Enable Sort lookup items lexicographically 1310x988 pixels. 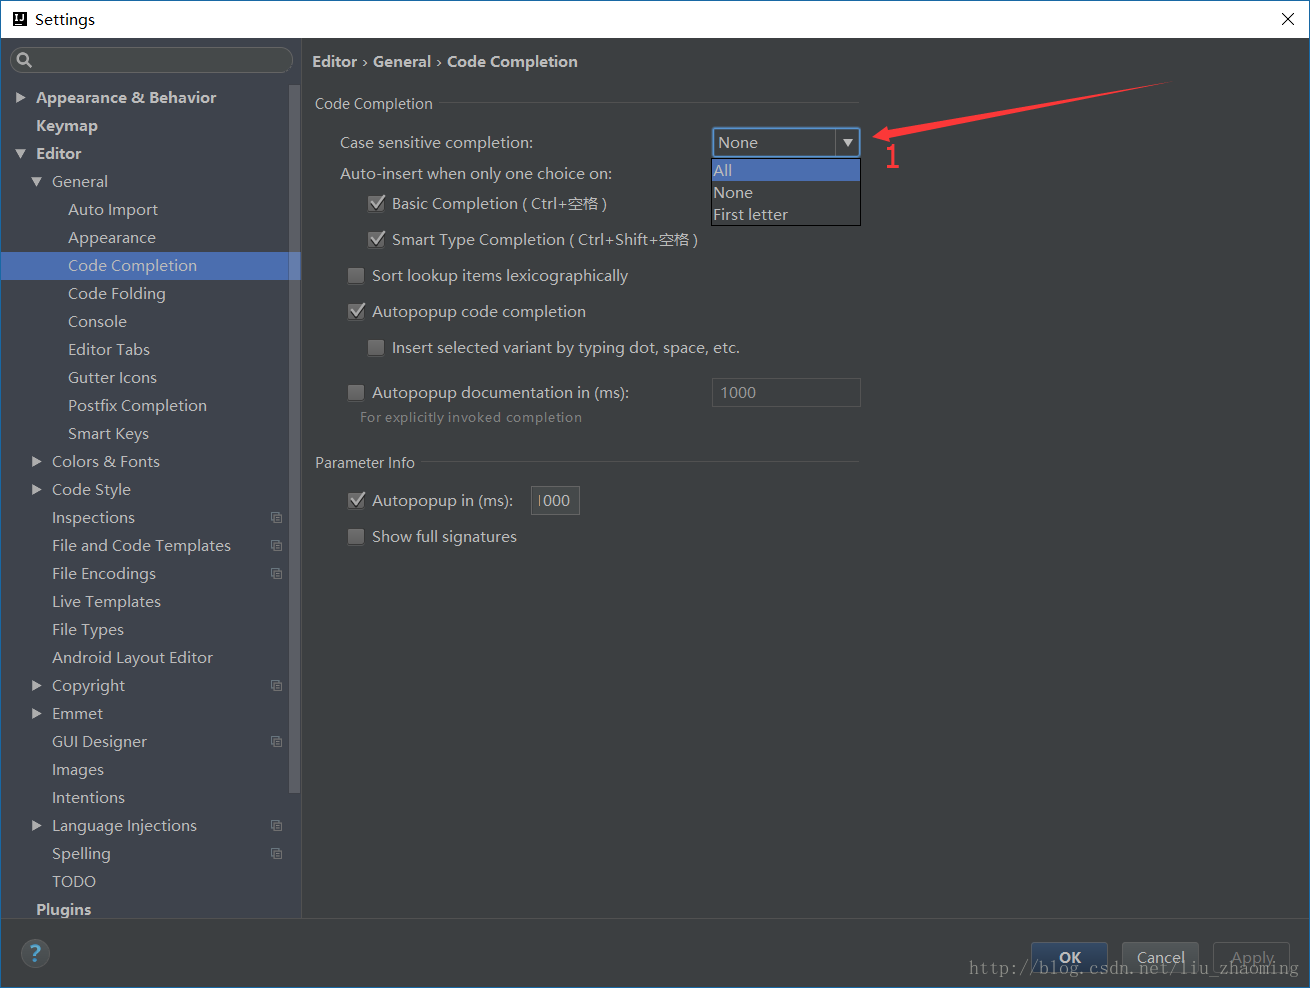pyautogui.click(x=356, y=275)
